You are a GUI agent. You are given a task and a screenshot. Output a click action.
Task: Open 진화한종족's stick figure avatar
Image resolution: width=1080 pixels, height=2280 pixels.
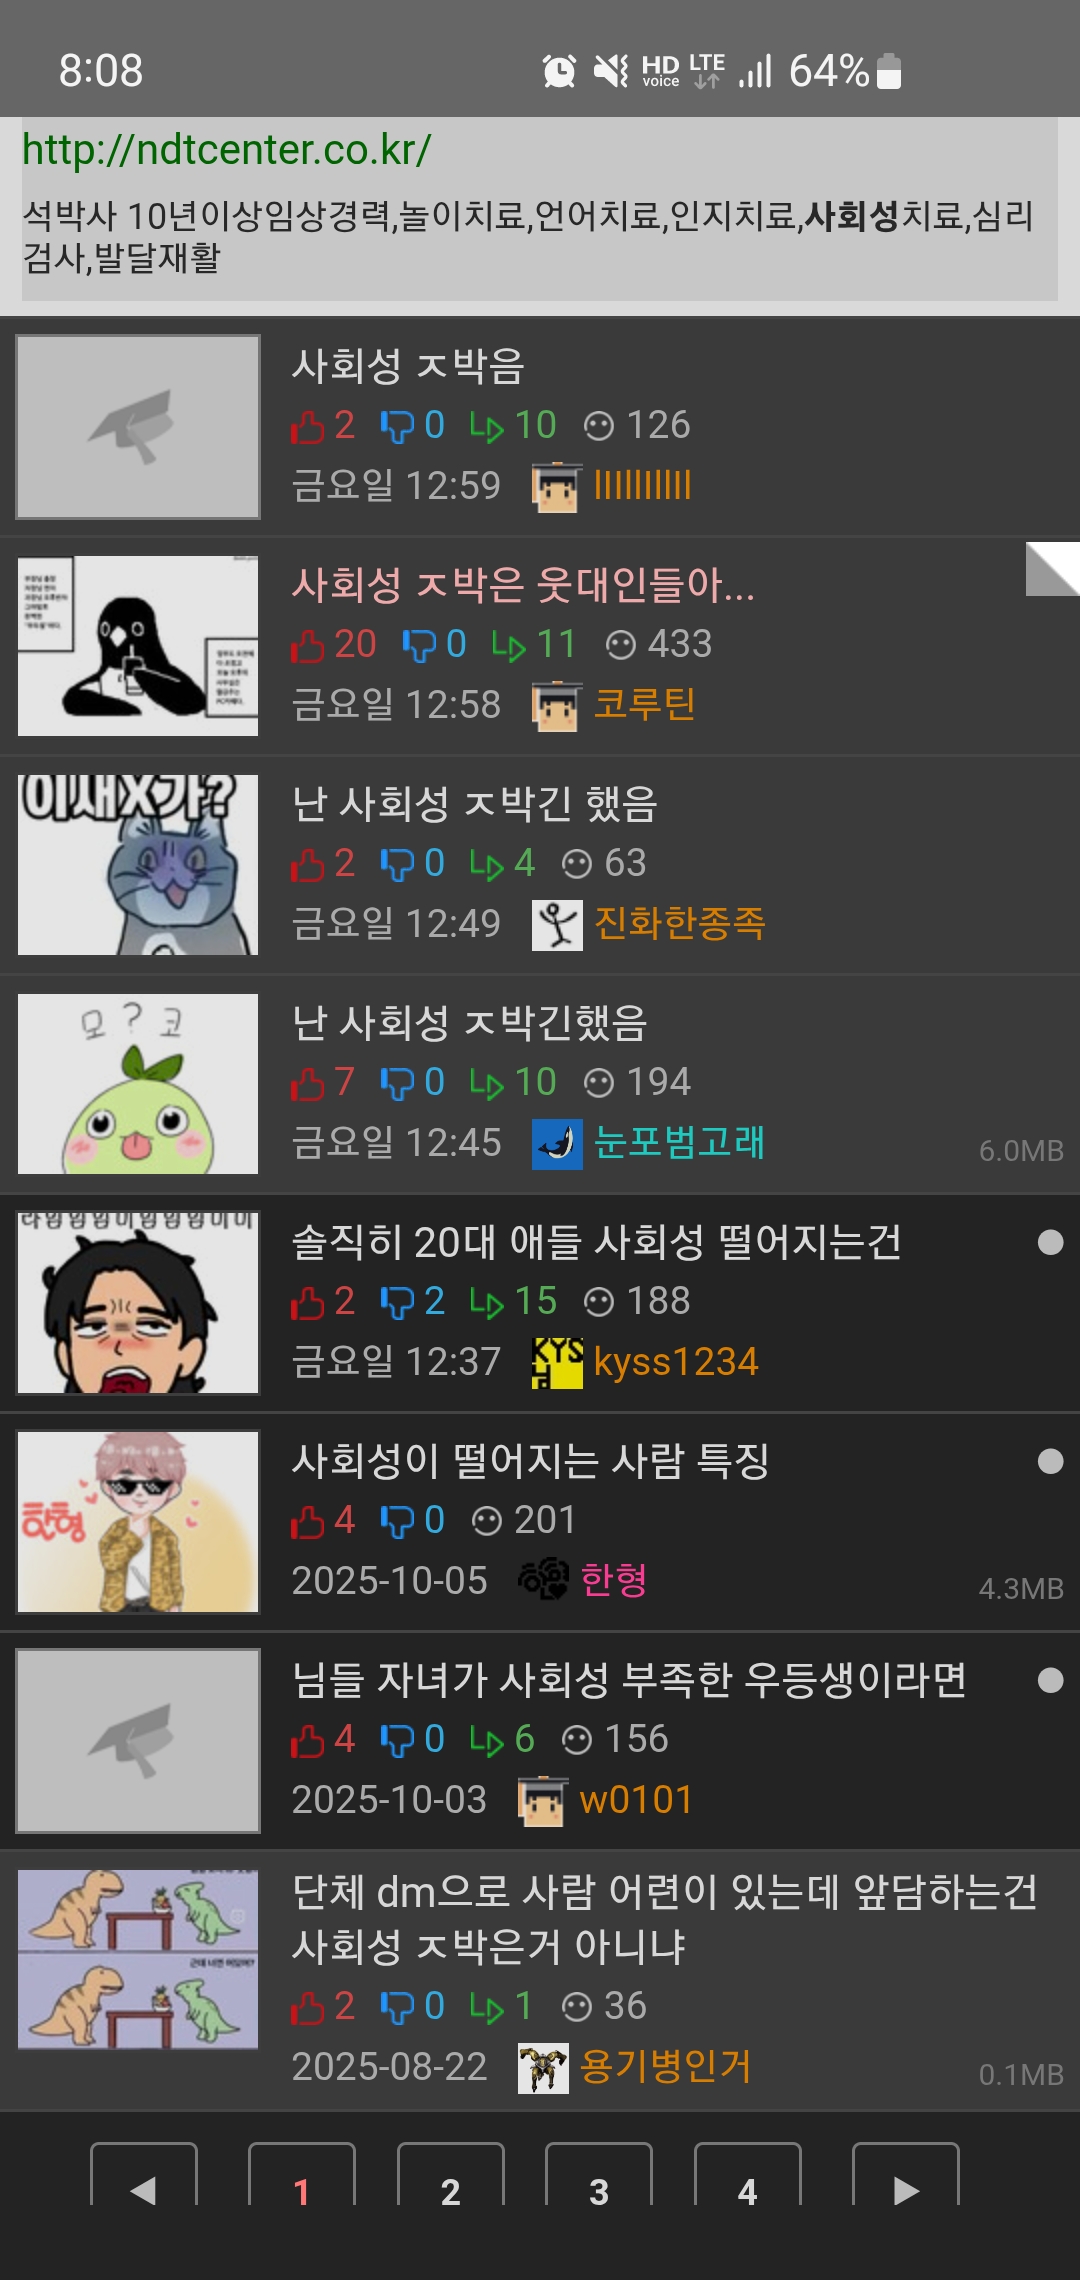[557, 925]
